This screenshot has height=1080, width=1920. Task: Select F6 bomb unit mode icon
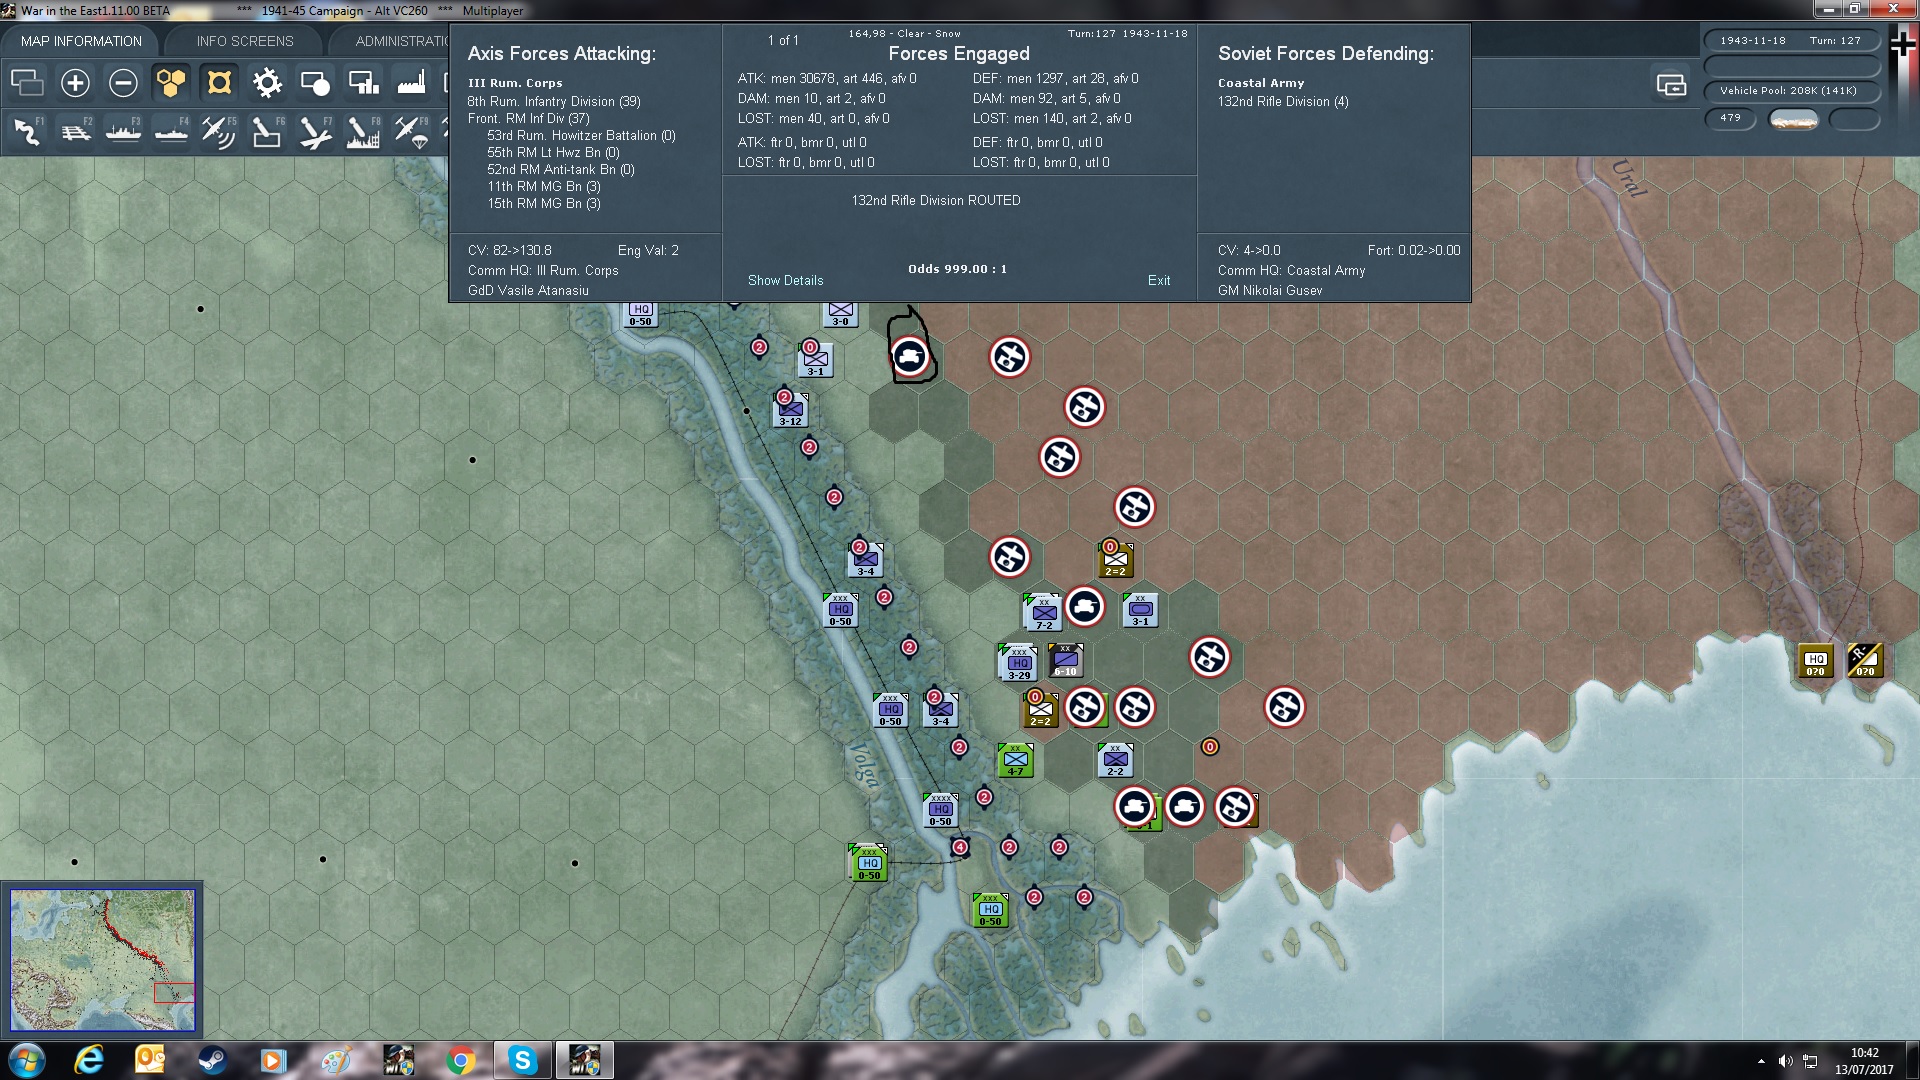pyautogui.click(x=267, y=132)
